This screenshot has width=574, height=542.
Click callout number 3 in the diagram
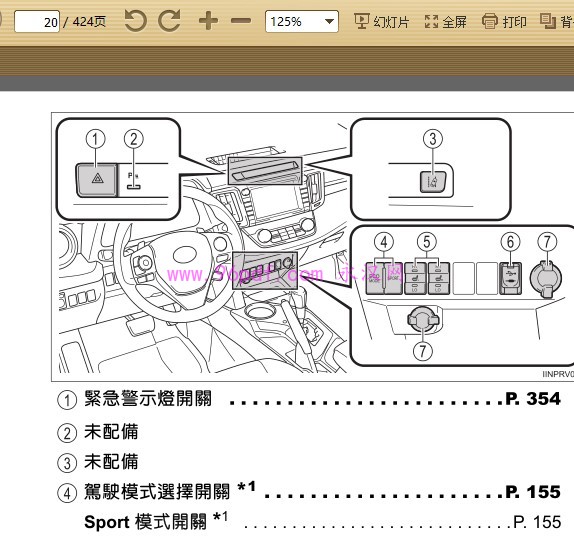pos(433,139)
